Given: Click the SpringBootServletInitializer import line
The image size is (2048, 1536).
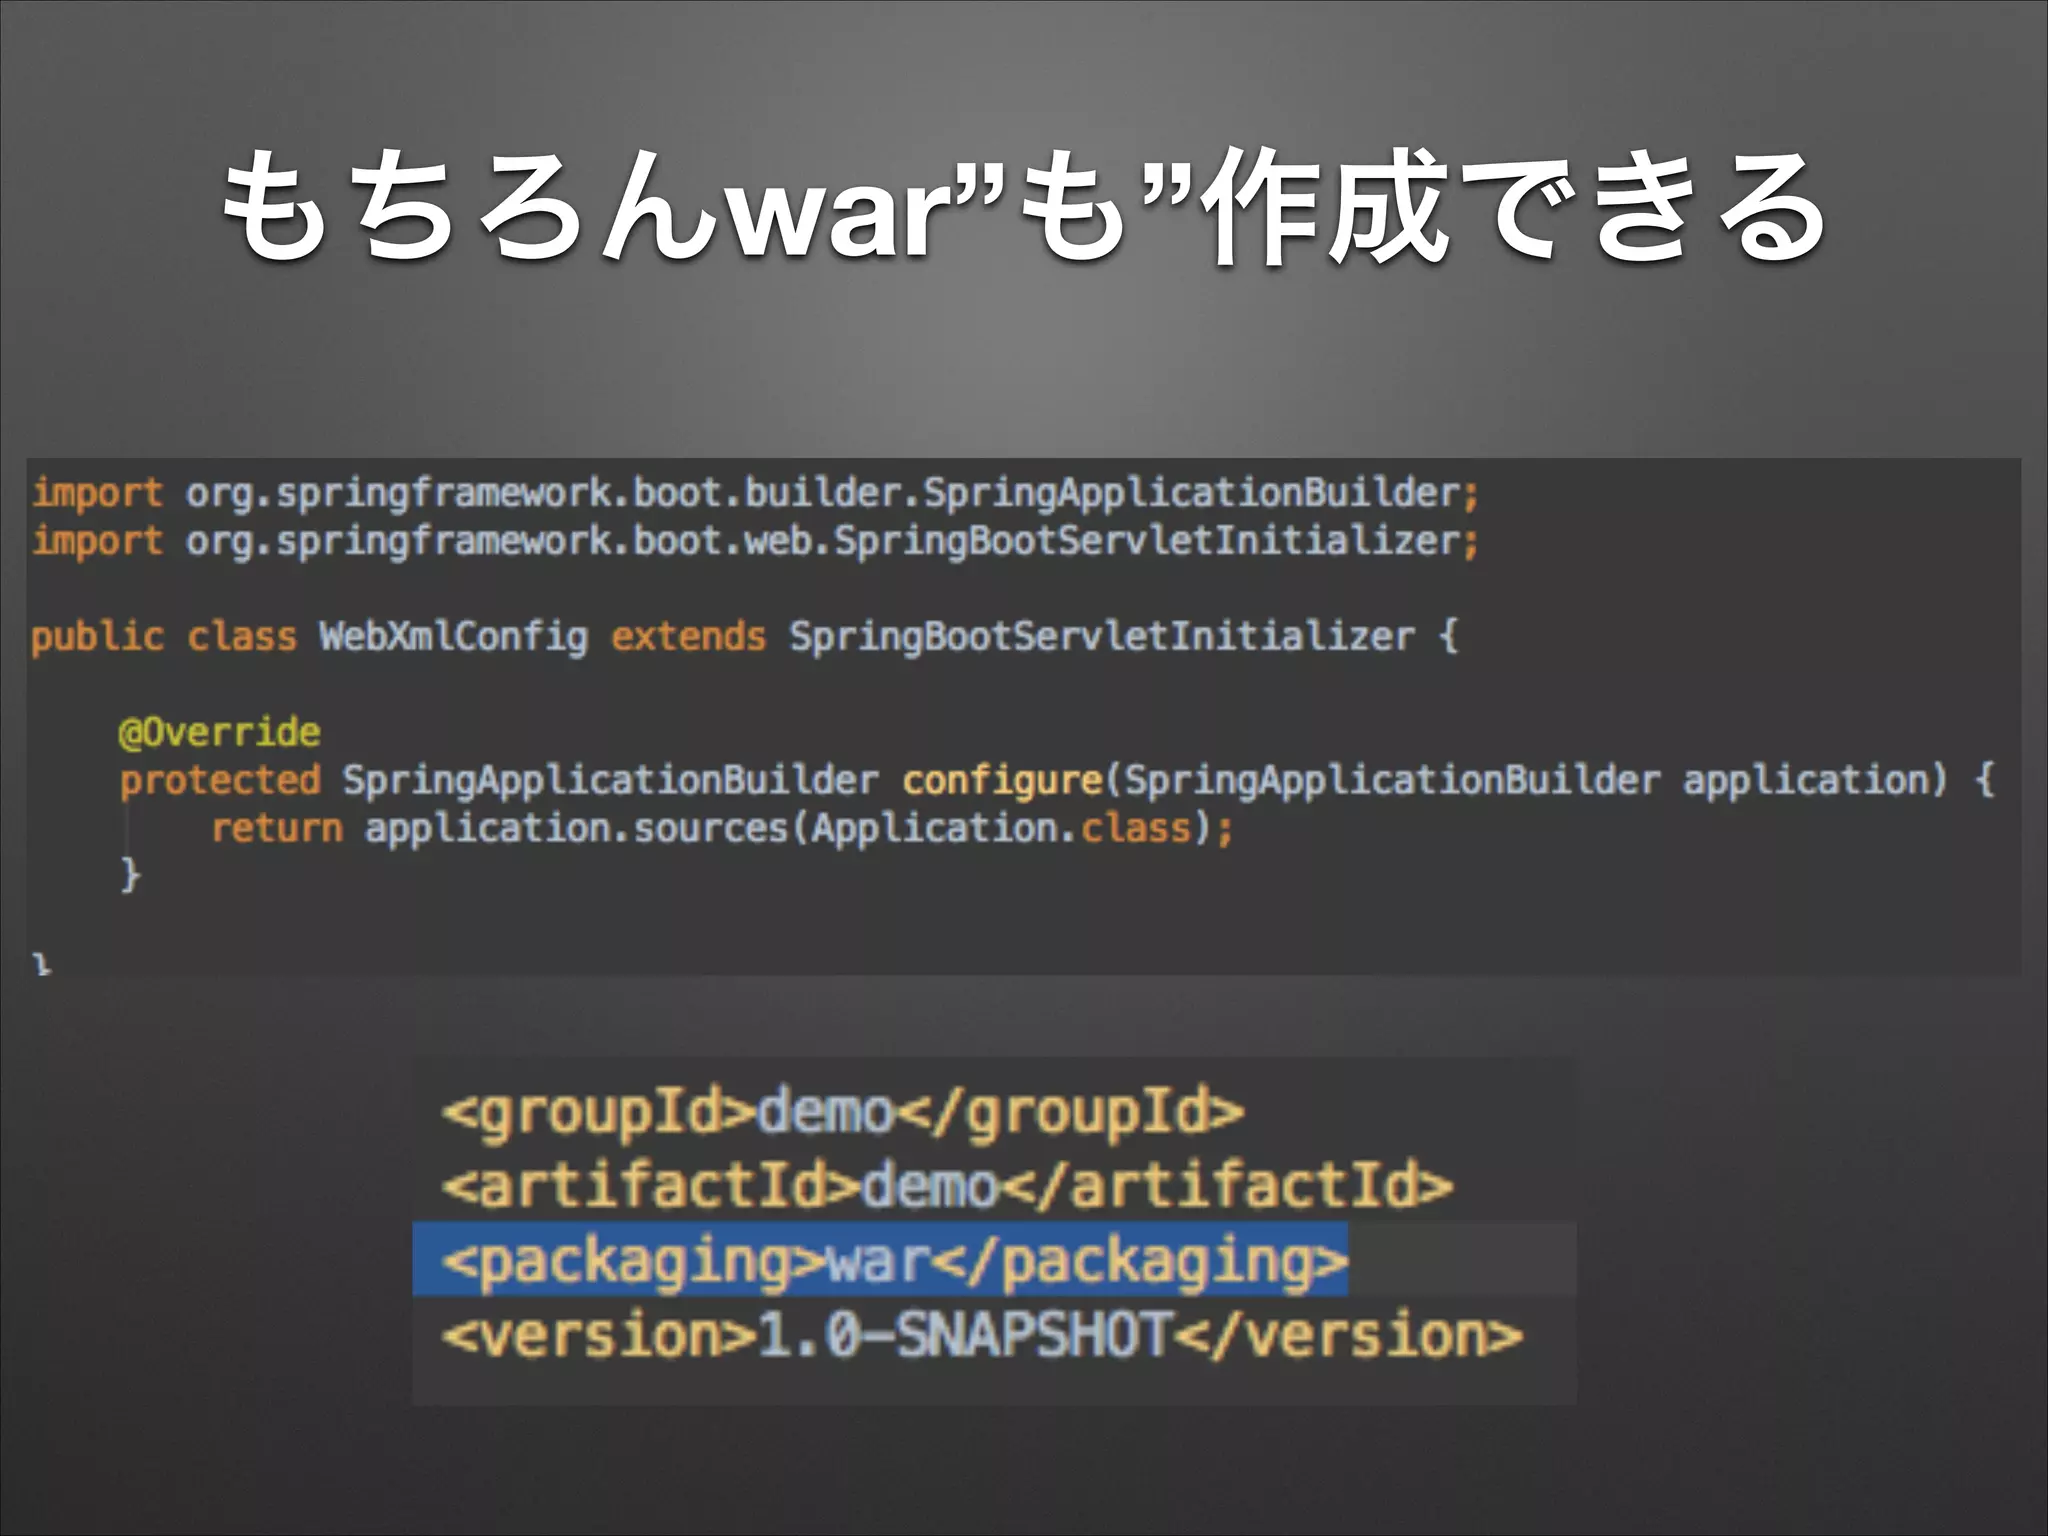Looking at the screenshot, I should tap(755, 541).
